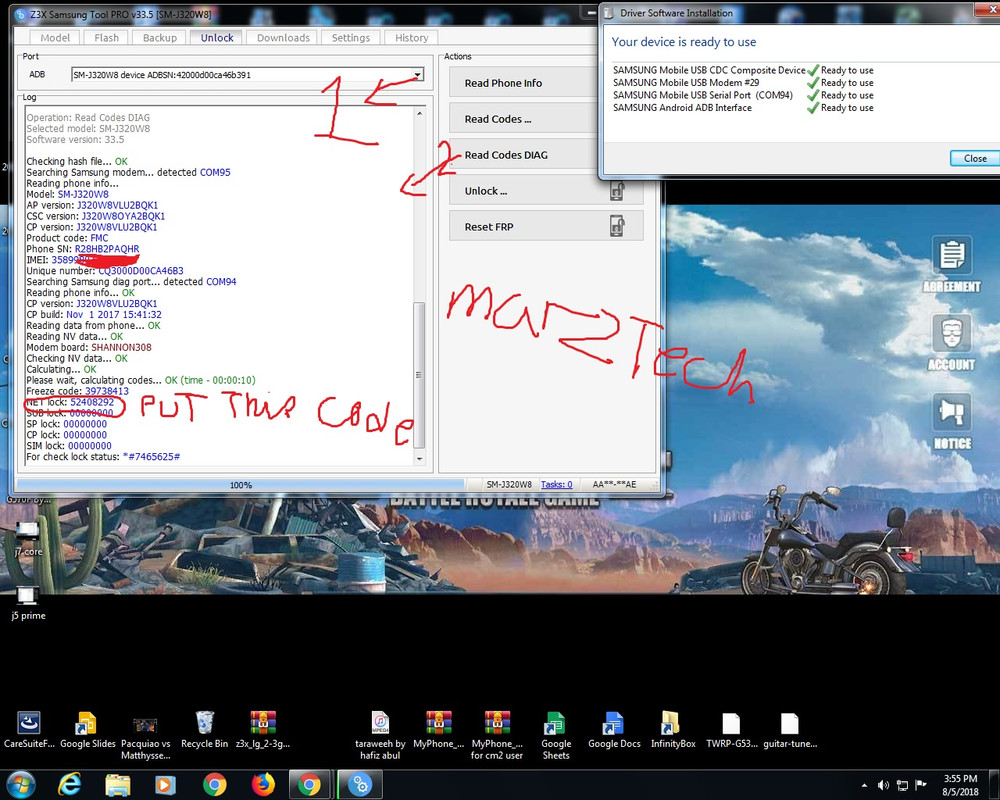Click the 100% progress bar
This screenshot has width=1000, height=800.
241,485
